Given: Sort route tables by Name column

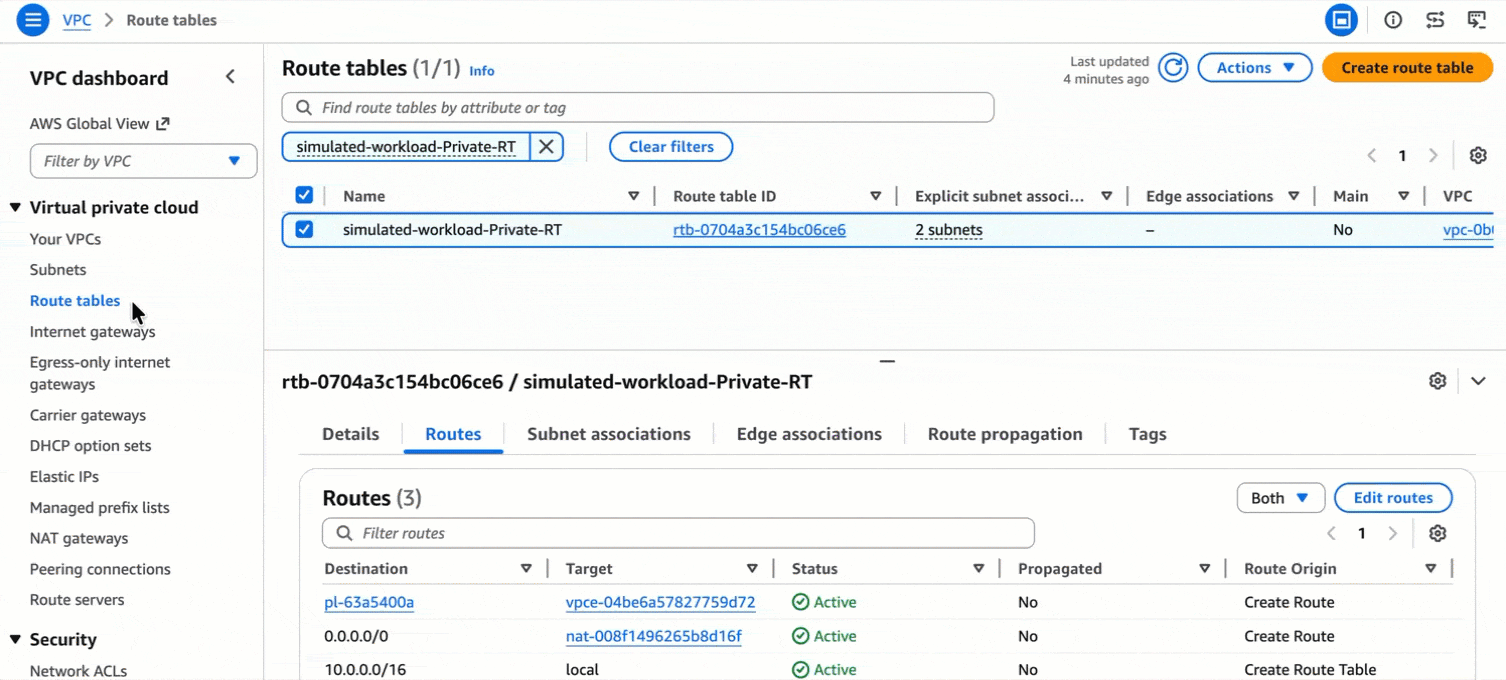Looking at the screenshot, I should pyautogui.click(x=633, y=196).
